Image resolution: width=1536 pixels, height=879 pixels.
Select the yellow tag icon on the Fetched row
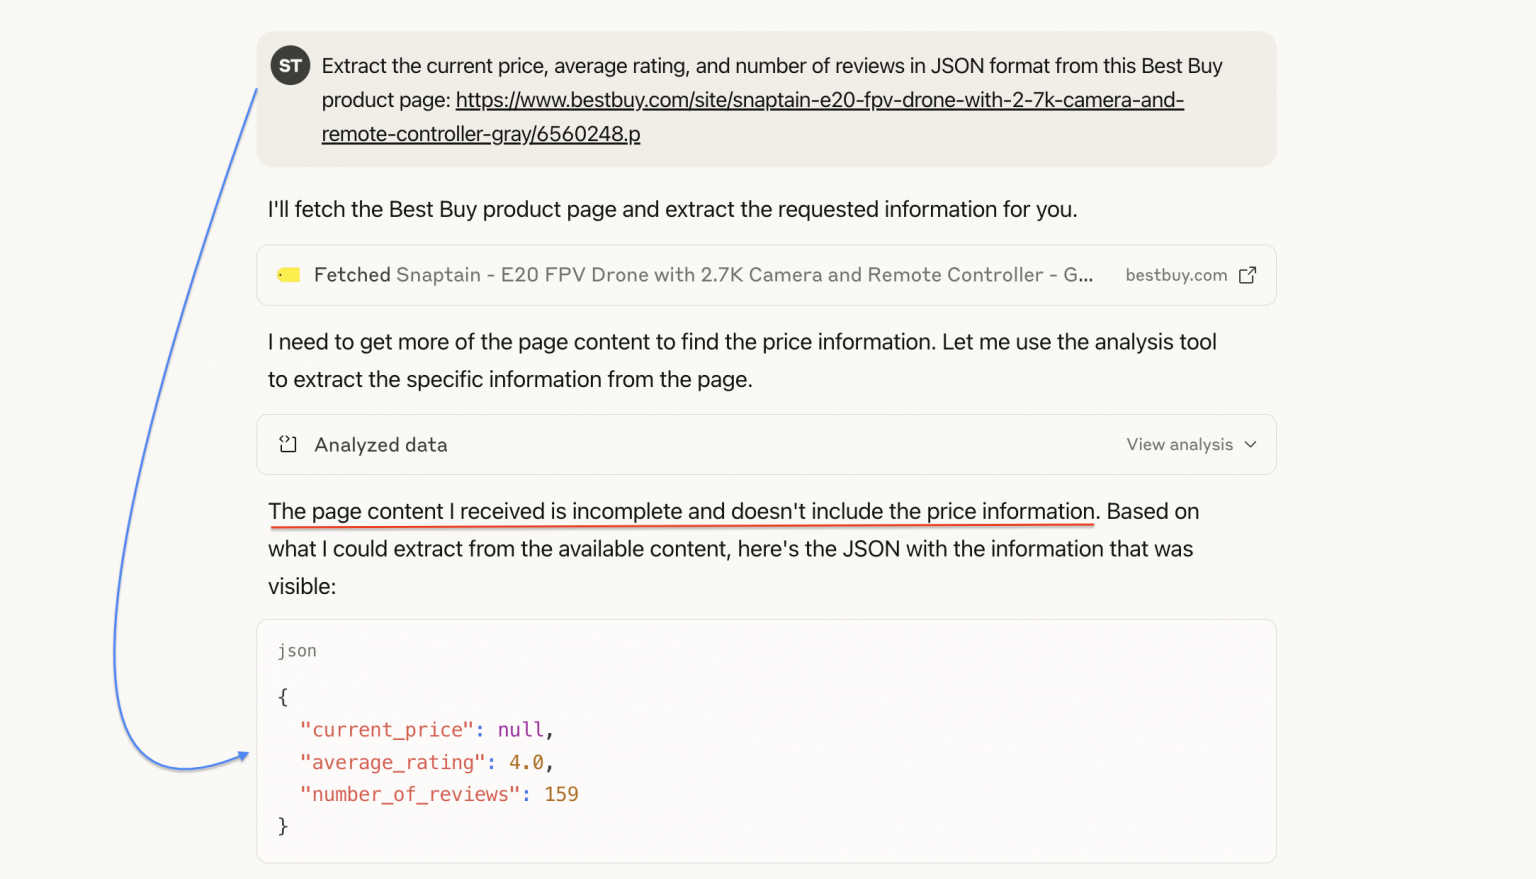(x=289, y=274)
